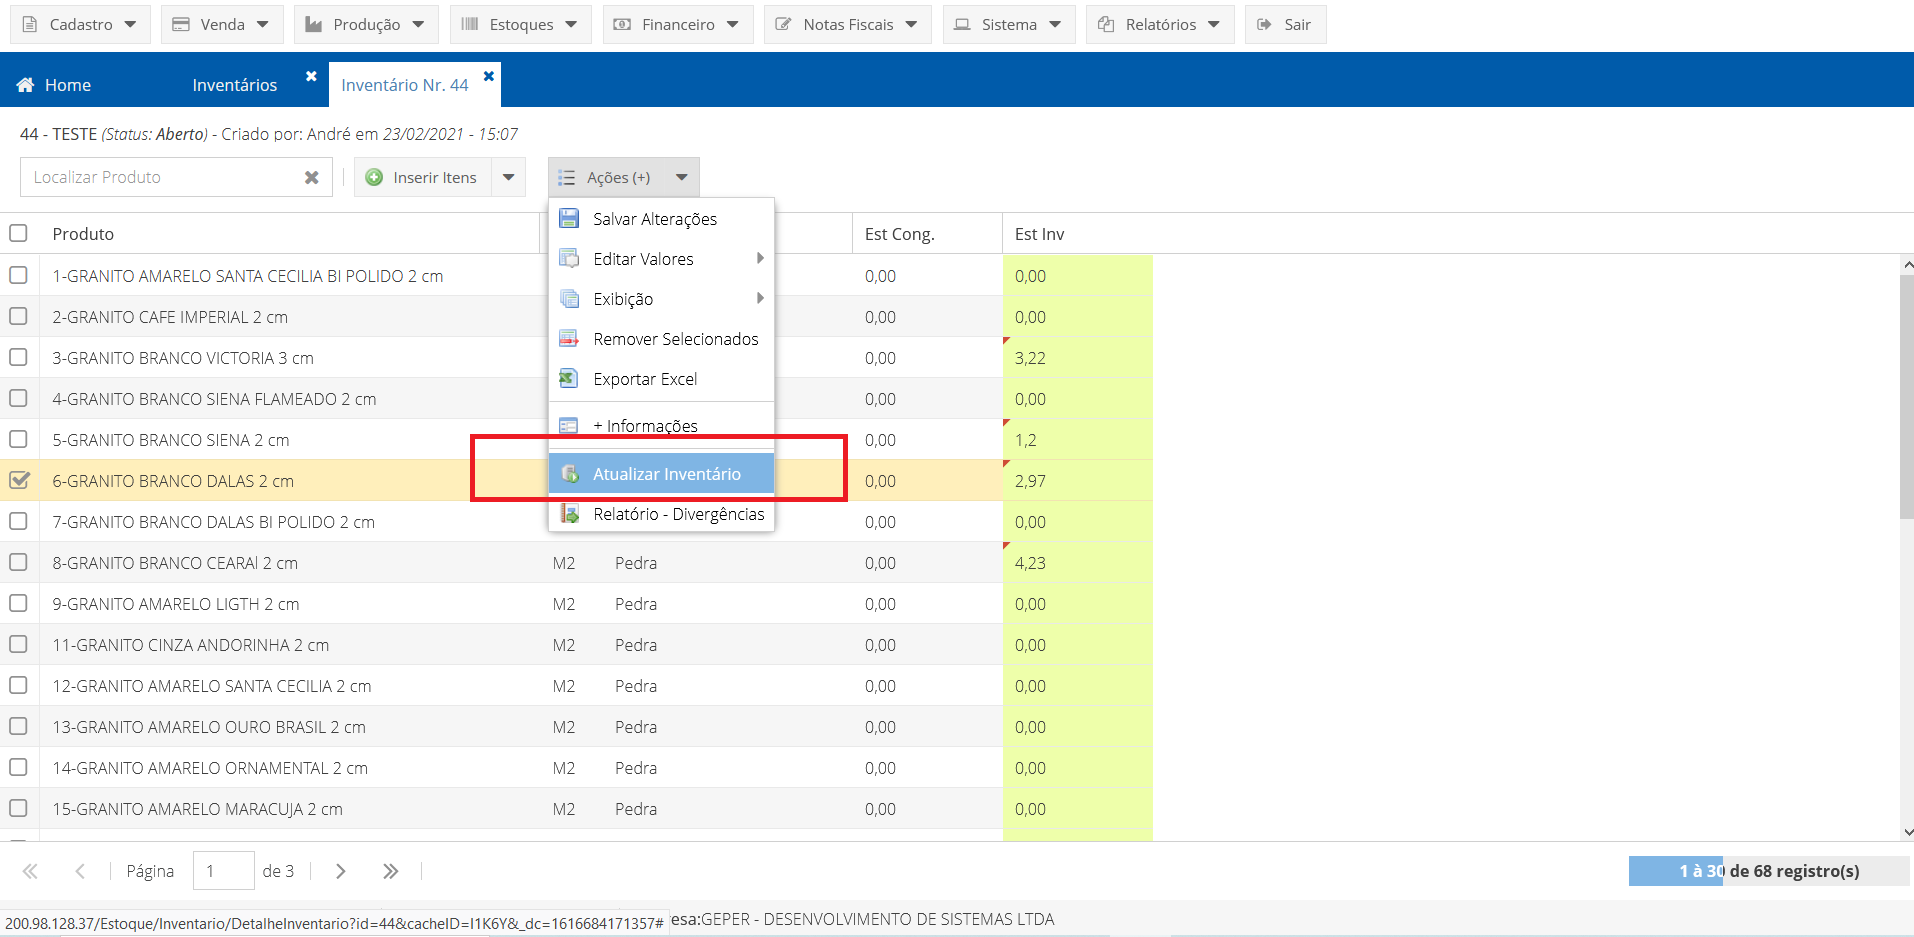The height and width of the screenshot is (937, 1914).
Task: Toggle the select-all checkbox in Produto header
Action: (19, 233)
